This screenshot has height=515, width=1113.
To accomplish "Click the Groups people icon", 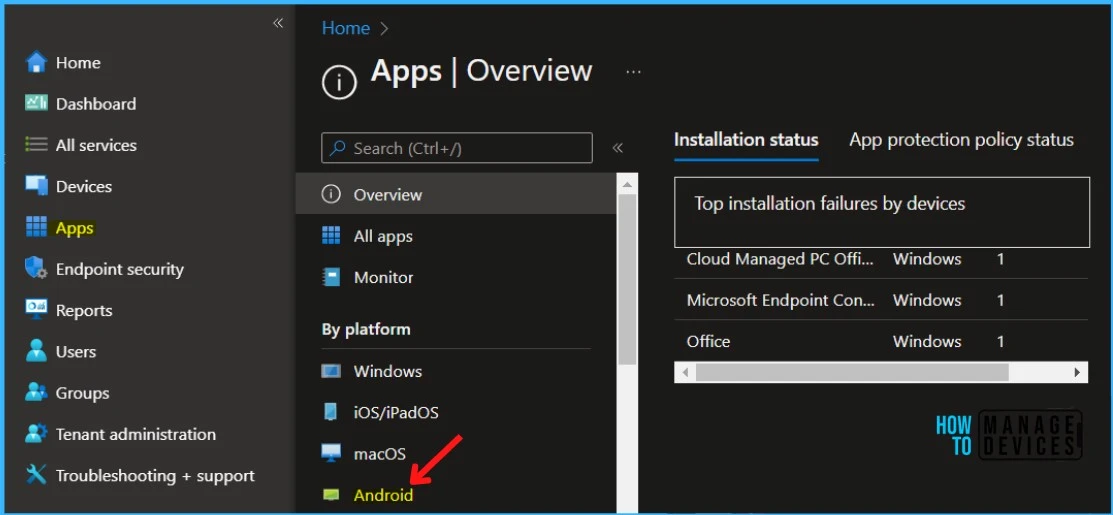I will coord(36,392).
